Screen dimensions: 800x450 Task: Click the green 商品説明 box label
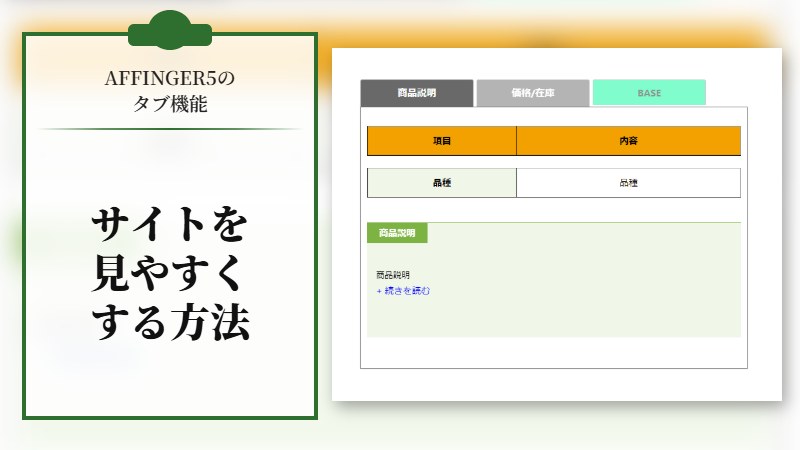tap(397, 233)
